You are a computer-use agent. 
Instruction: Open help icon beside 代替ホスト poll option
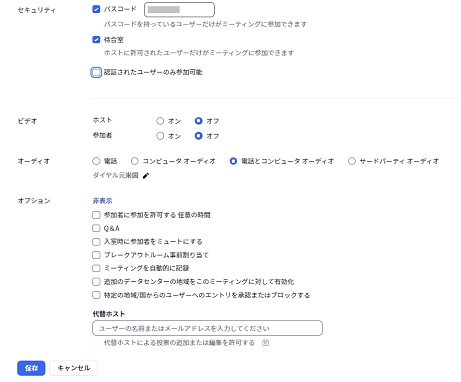(x=265, y=343)
